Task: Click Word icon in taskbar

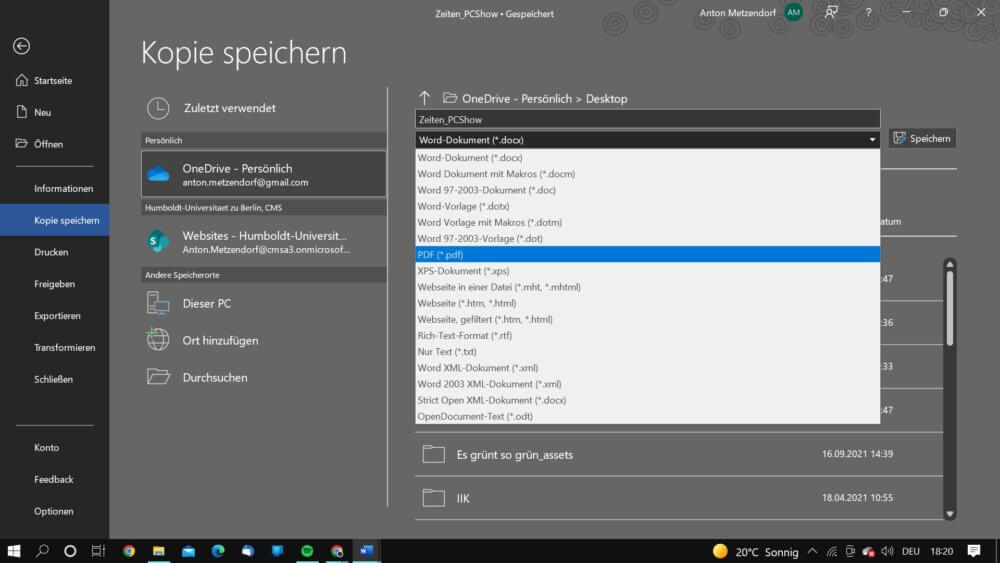Action: [x=367, y=551]
